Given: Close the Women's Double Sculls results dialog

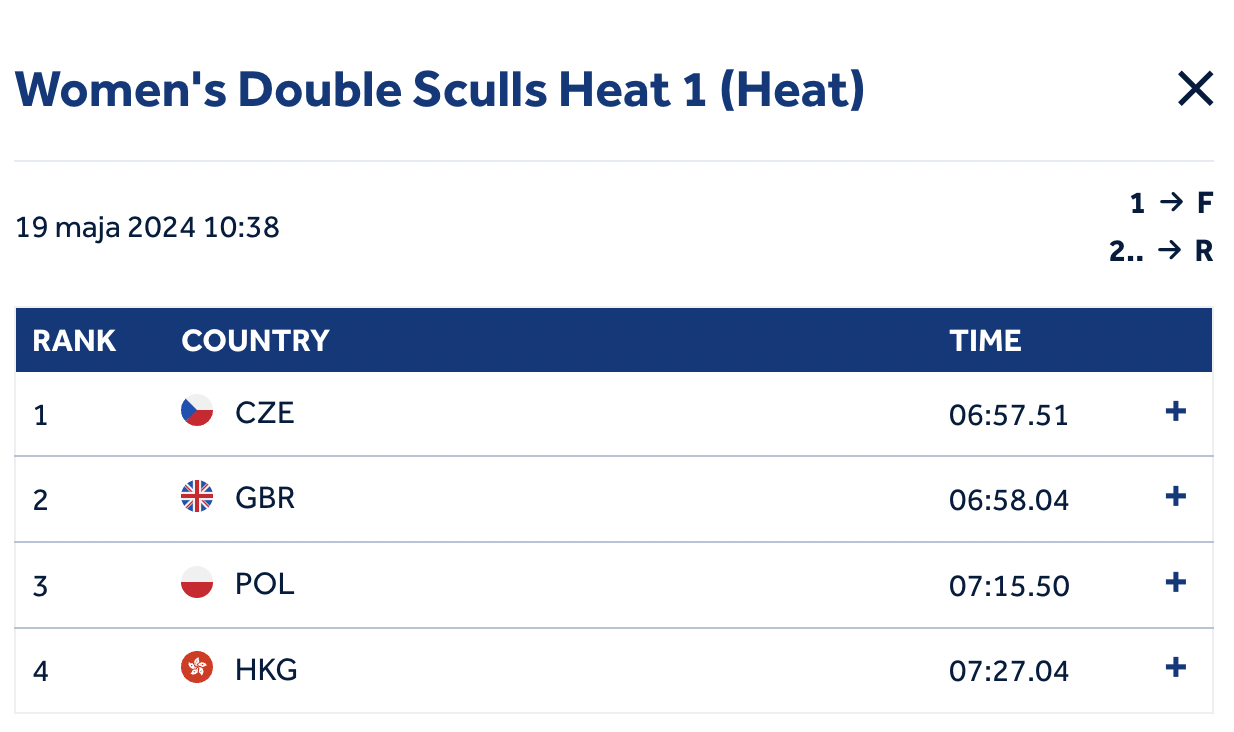Looking at the screenshot, I should (1195, 90).
